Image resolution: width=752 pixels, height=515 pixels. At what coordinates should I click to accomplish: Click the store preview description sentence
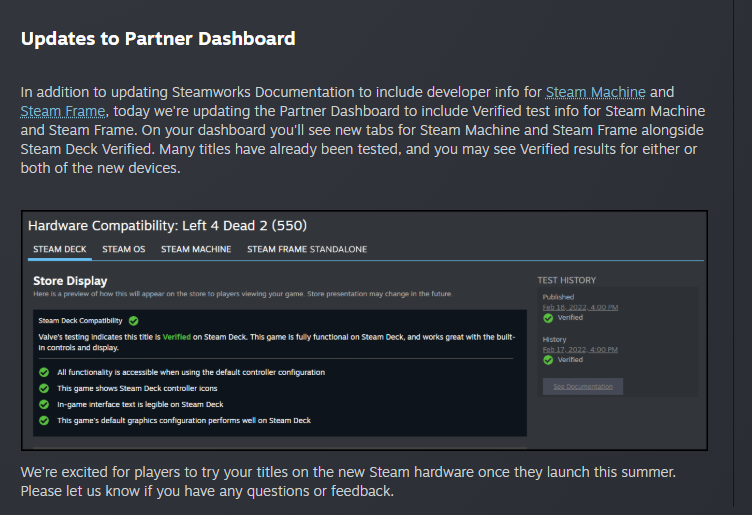(243, 294)
